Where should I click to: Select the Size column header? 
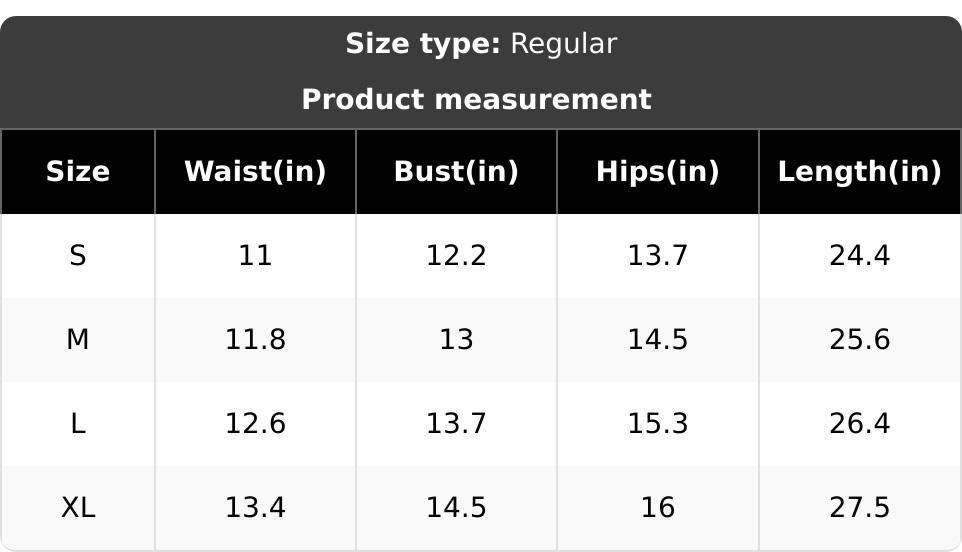(x=78, y=172)
